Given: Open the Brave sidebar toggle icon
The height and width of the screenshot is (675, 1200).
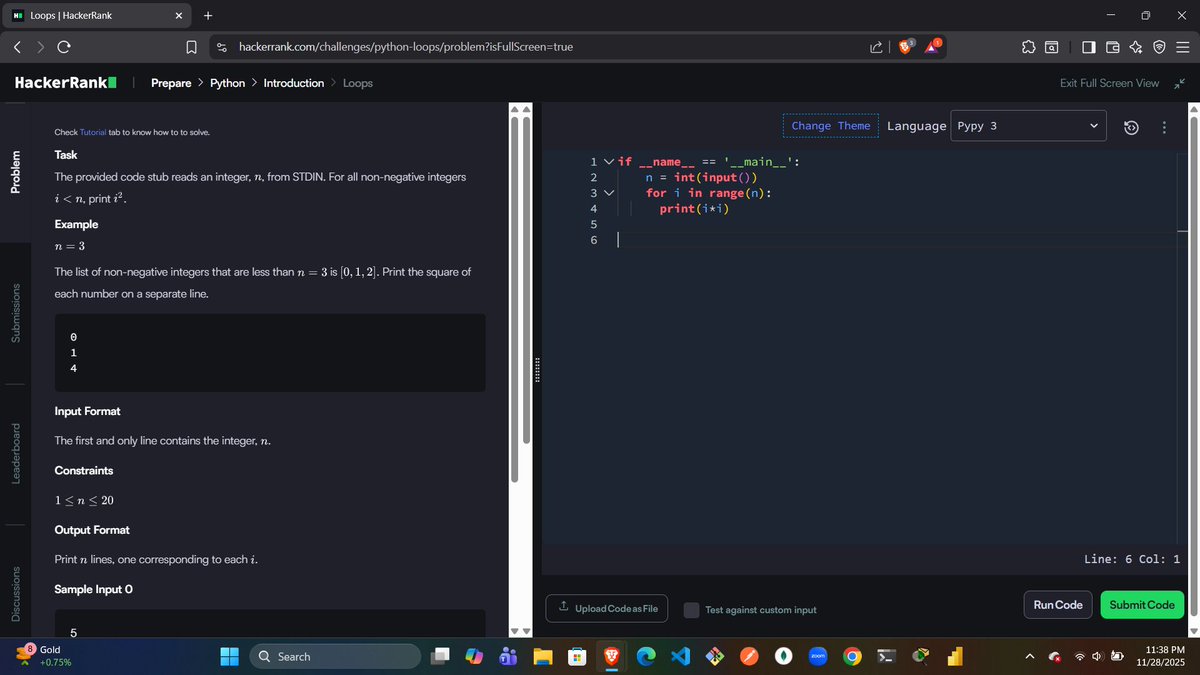Looking at the screenshot, I should (1088, 46).
